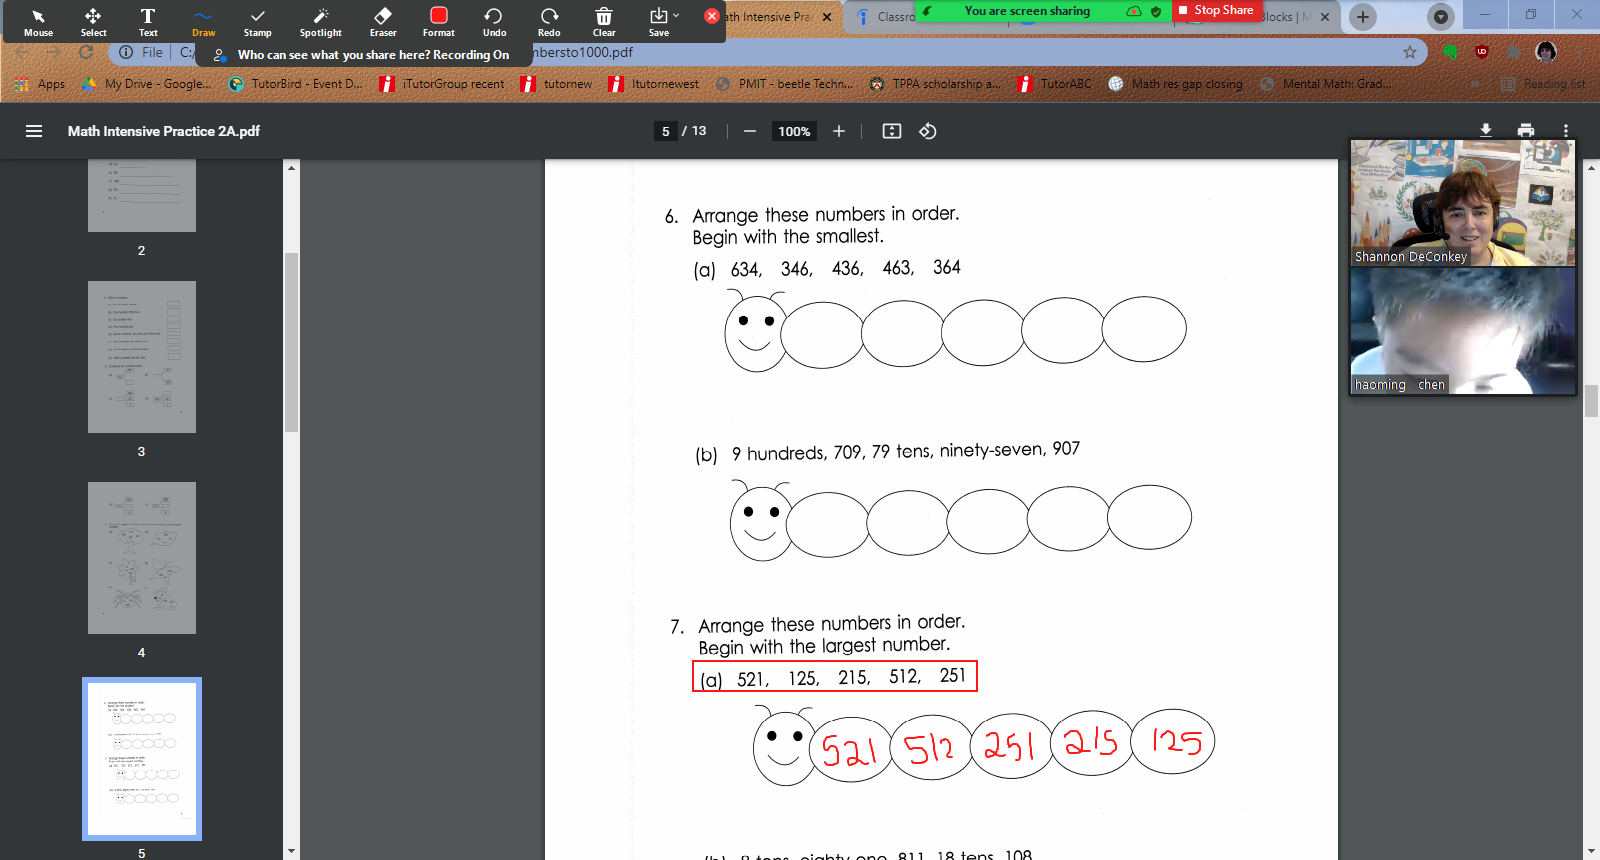Open the Apps bookmarks shortcut
The width and height of the screenshot is (1600, 860).
point(40,84)
